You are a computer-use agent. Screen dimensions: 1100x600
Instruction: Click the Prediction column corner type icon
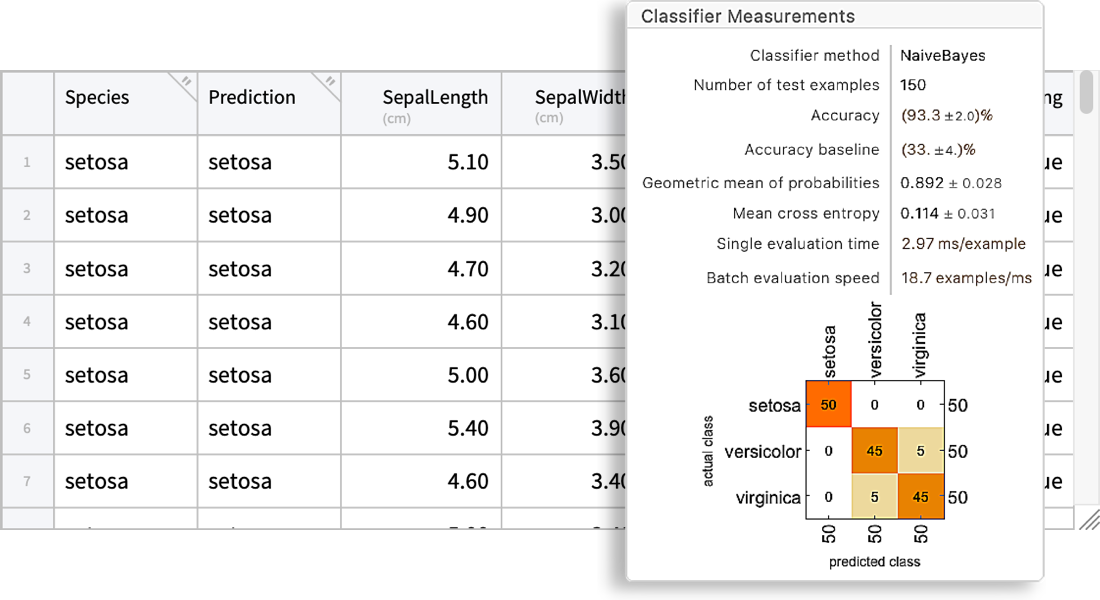pyautogui.click(x=328, y=82)
